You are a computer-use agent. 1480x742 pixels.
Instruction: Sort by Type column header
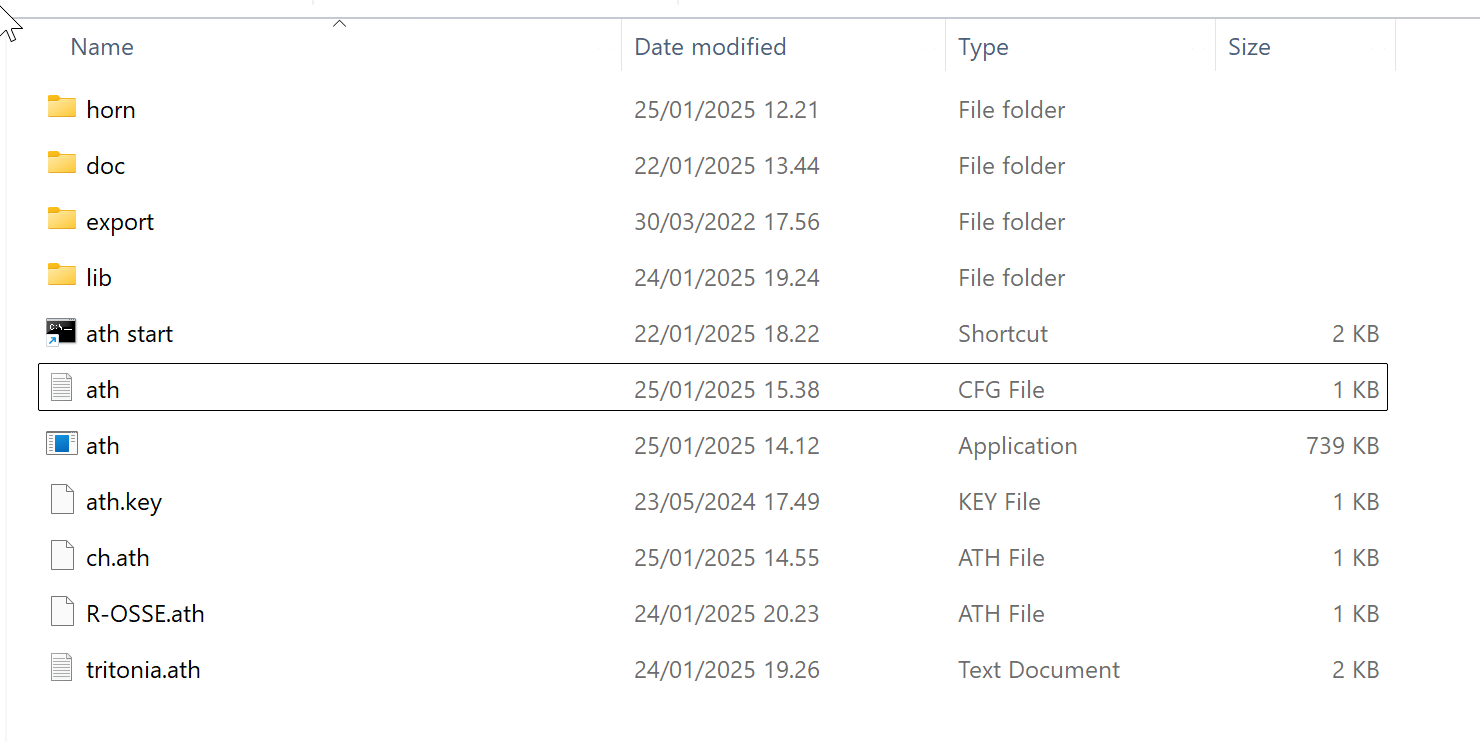point(983,47)
